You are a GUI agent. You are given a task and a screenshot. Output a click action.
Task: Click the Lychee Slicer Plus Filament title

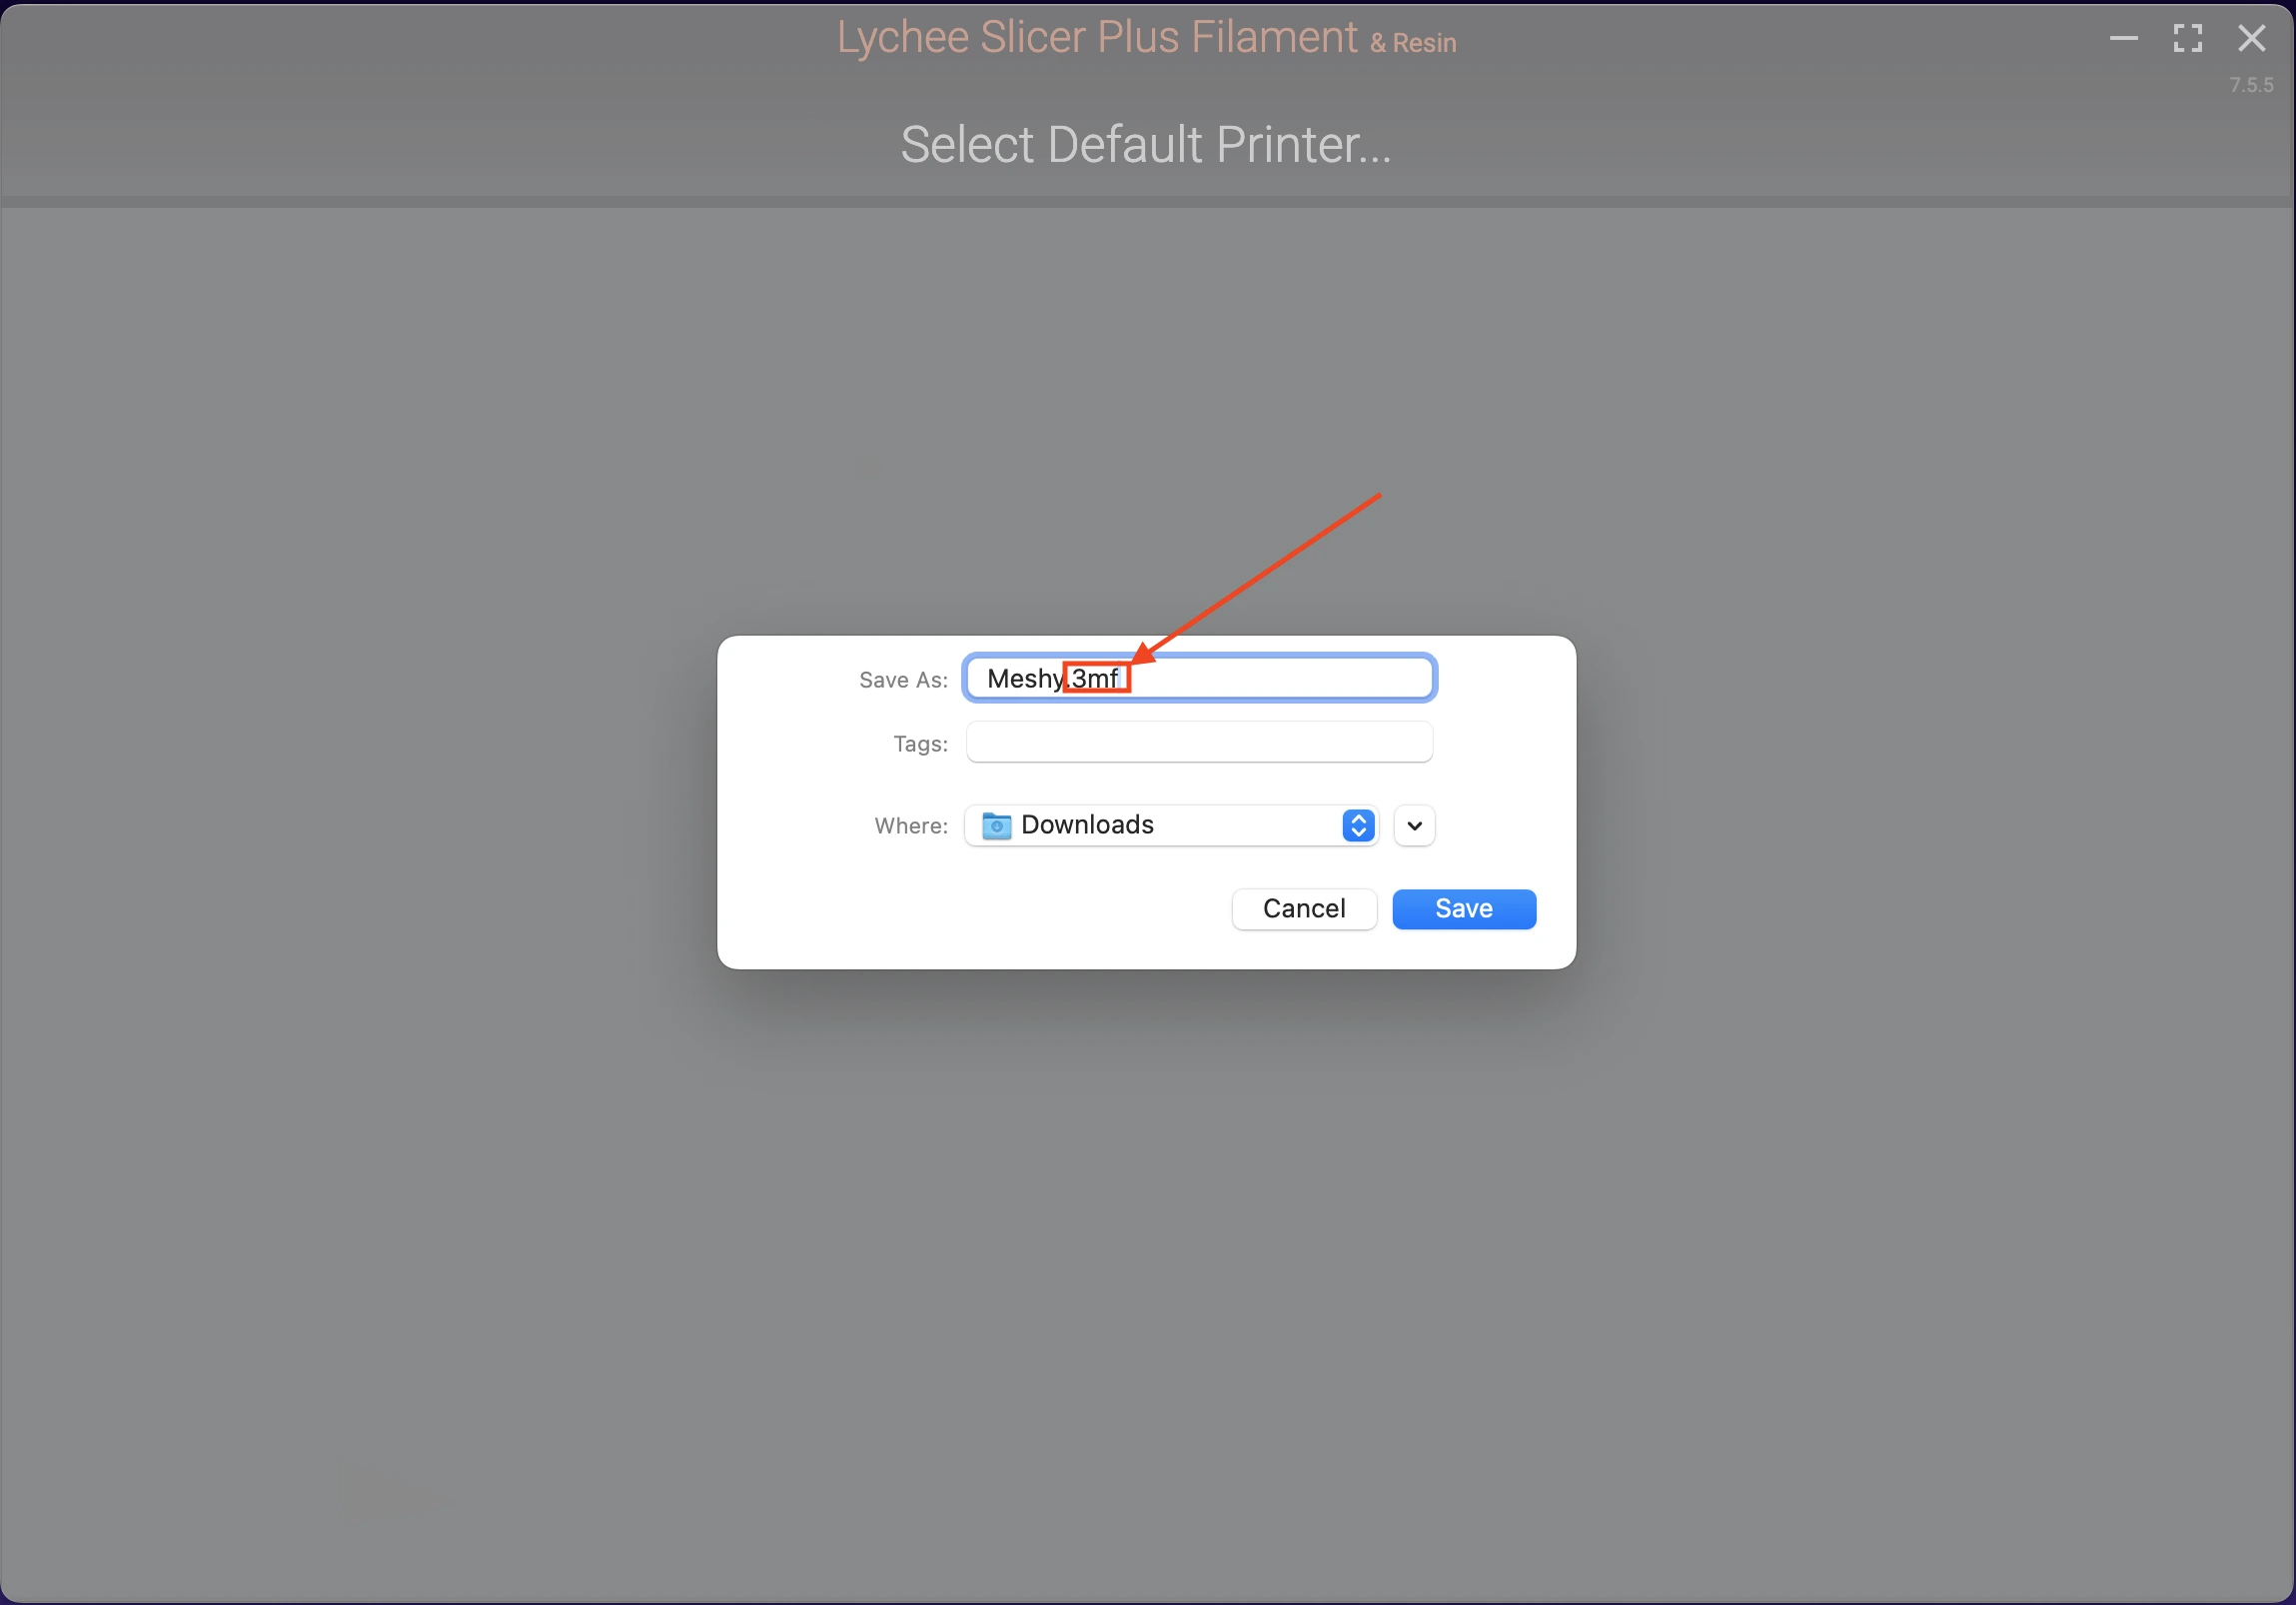[x=1096, y=37]
